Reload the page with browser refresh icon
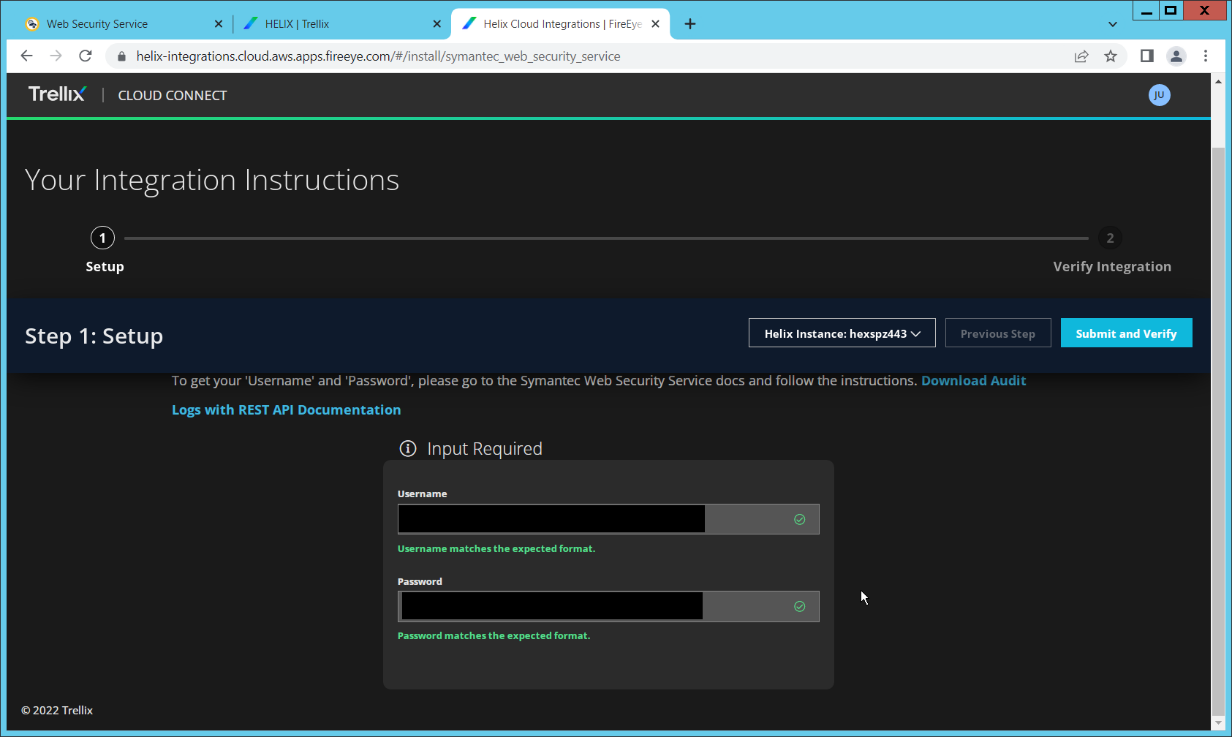 (85, 56)
